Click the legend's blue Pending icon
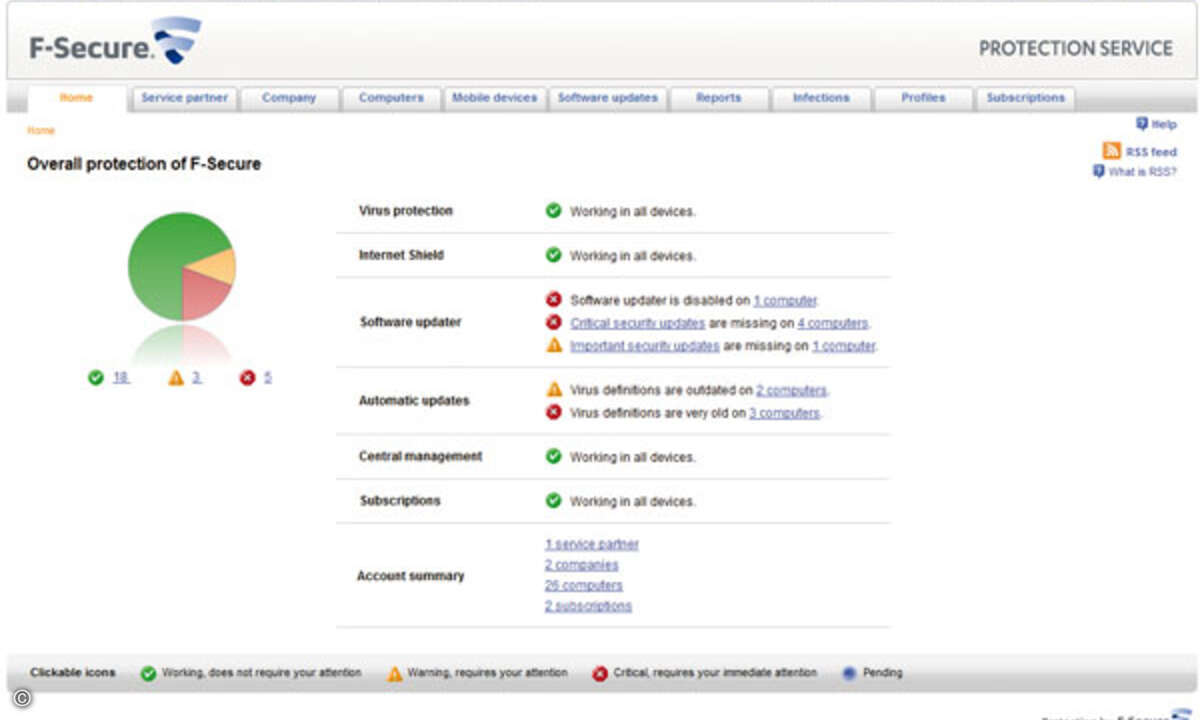1200x720 pixels. coord(849,674)
